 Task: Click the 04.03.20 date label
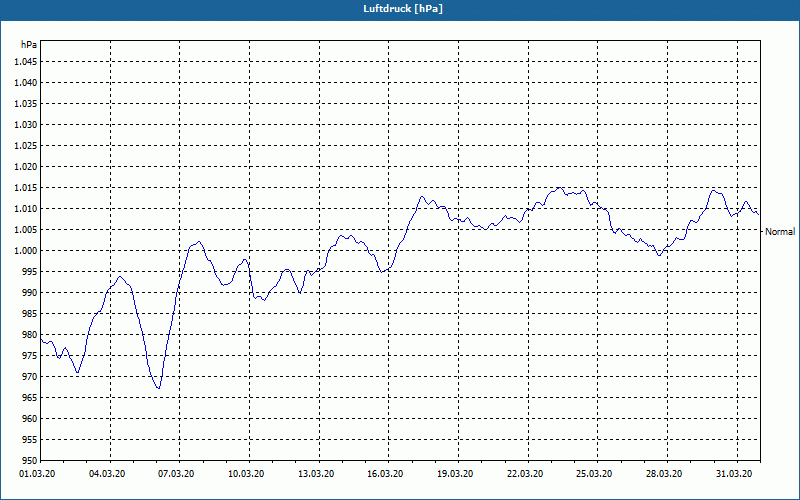point(107,474)
